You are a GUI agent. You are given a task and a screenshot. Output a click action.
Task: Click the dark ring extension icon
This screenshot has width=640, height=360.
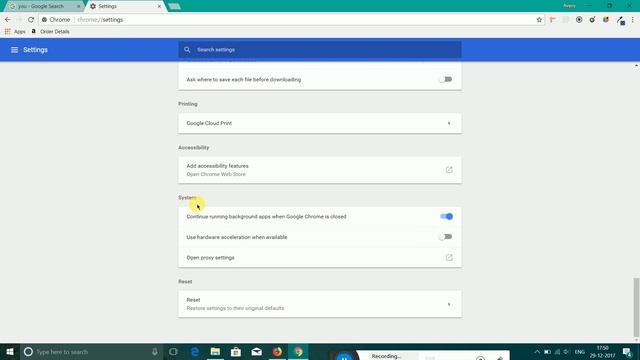click(x=592, y=20)
